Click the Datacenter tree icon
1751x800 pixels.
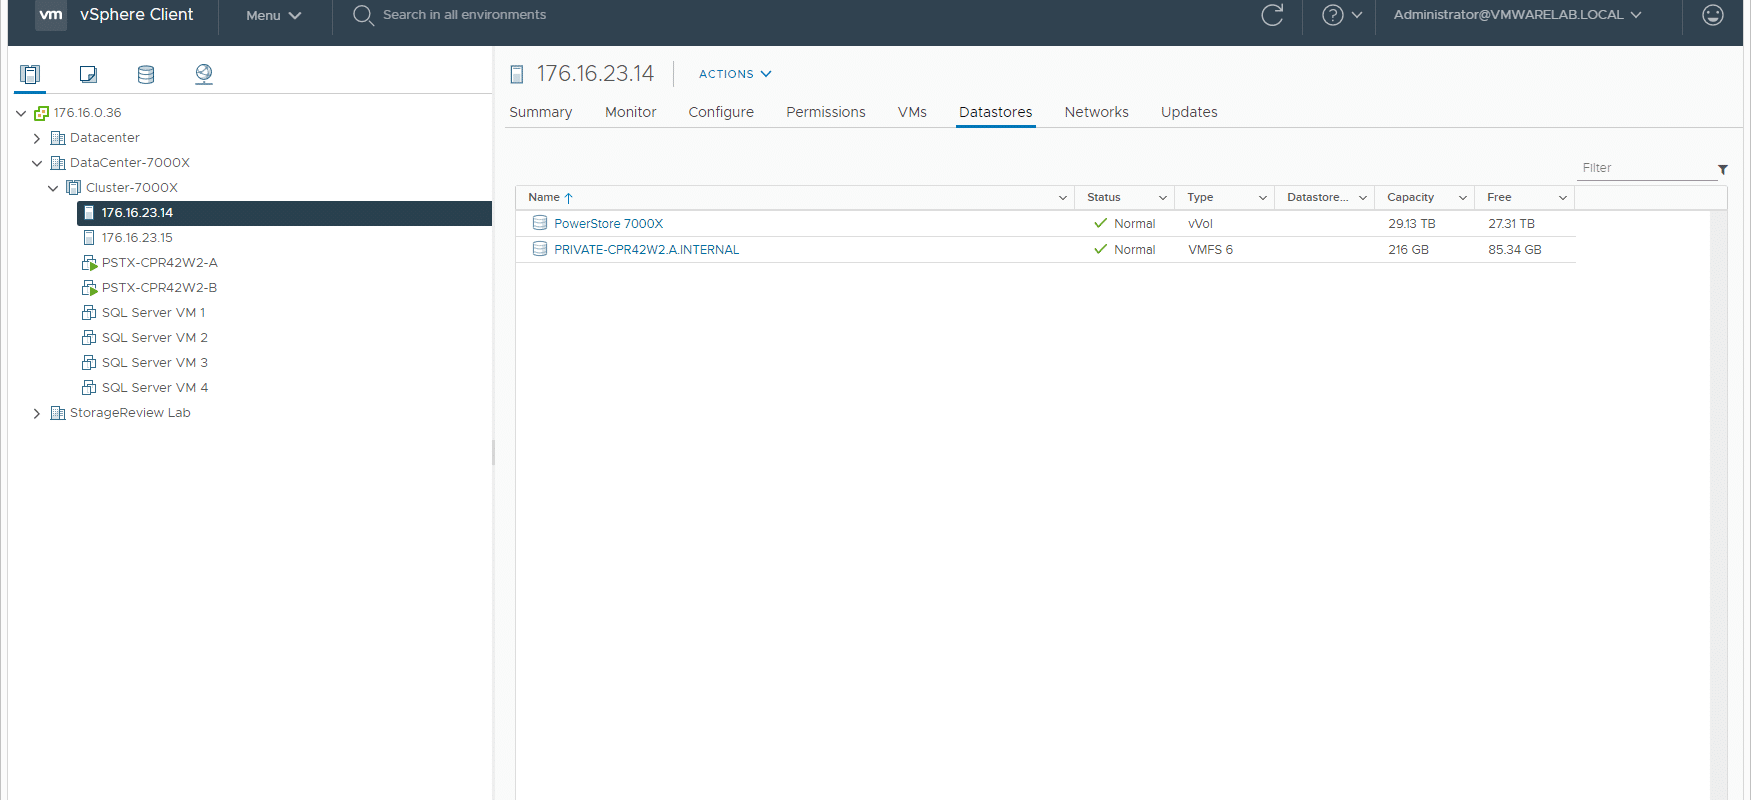click(x=58, y=138)
